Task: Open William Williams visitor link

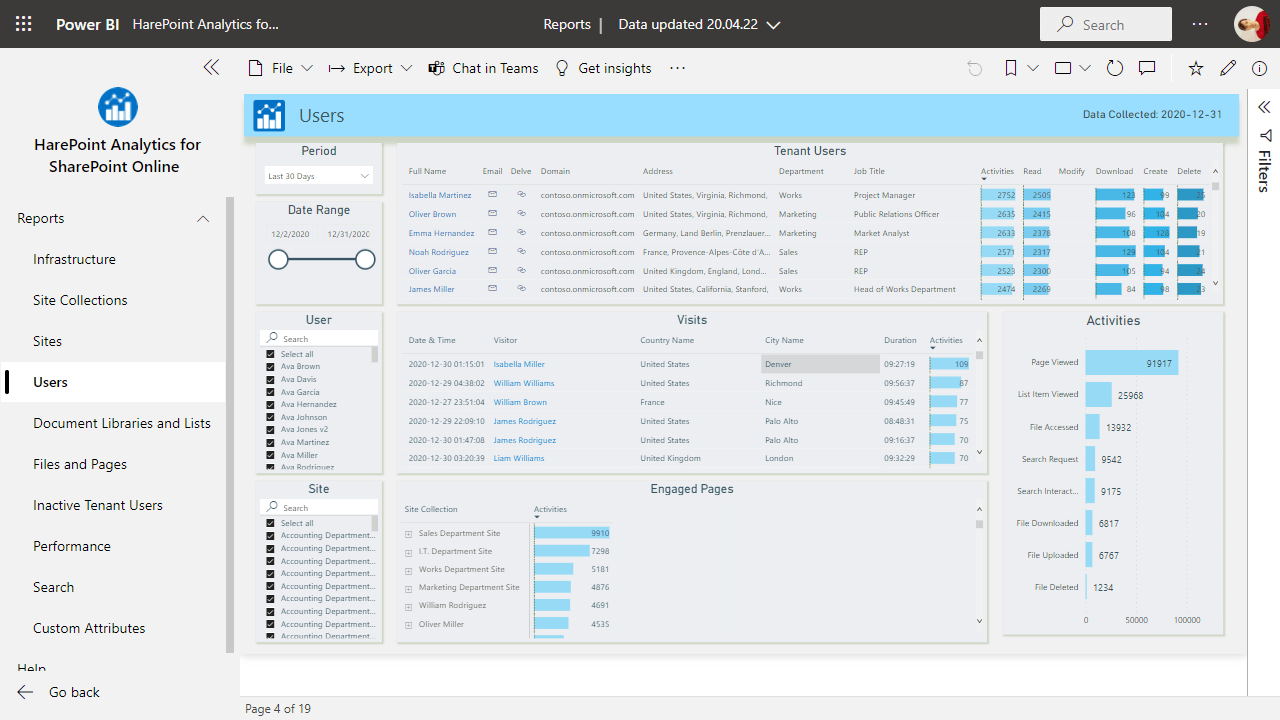Action: [523, 383]
